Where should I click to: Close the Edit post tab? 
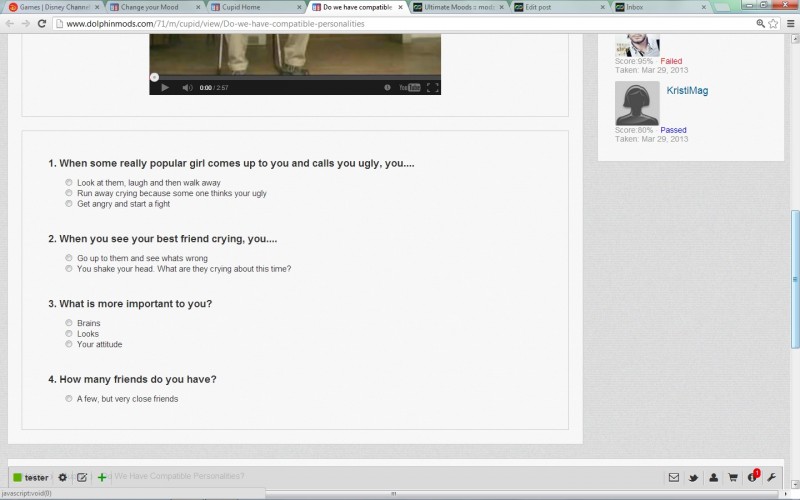(603, 7)
